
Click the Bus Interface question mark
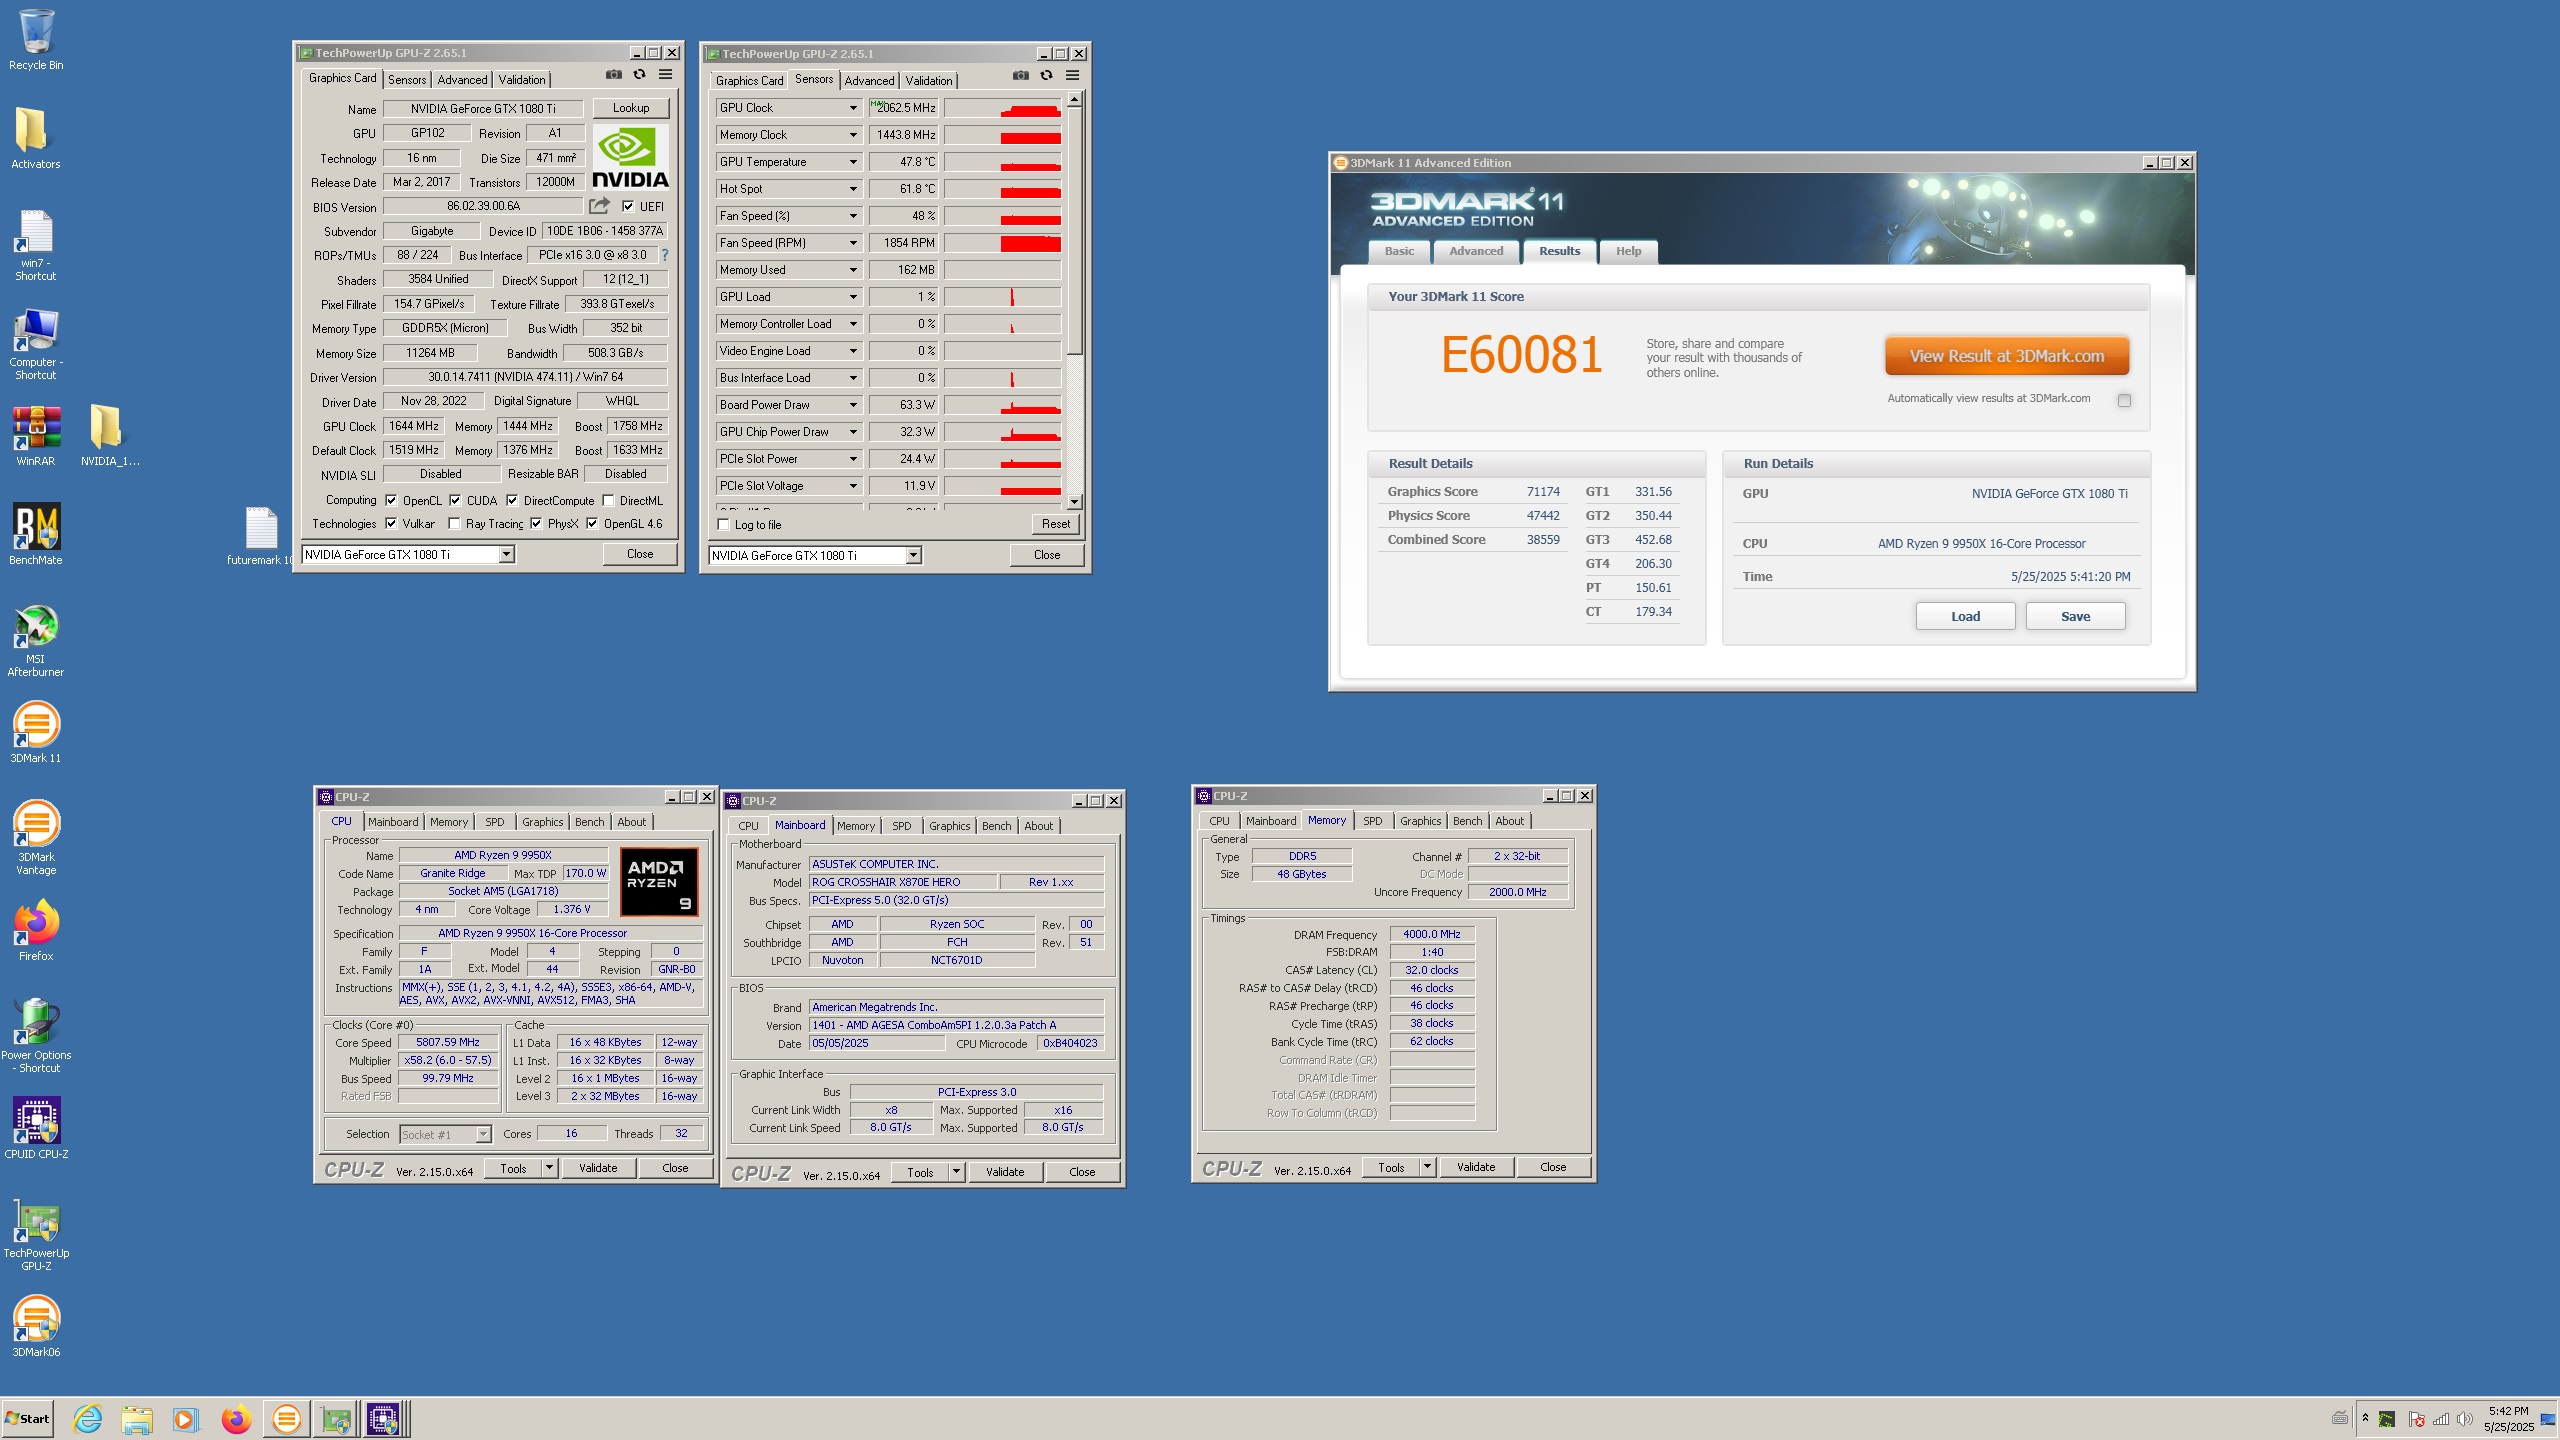pyautogui.click(x=665, y=255)
